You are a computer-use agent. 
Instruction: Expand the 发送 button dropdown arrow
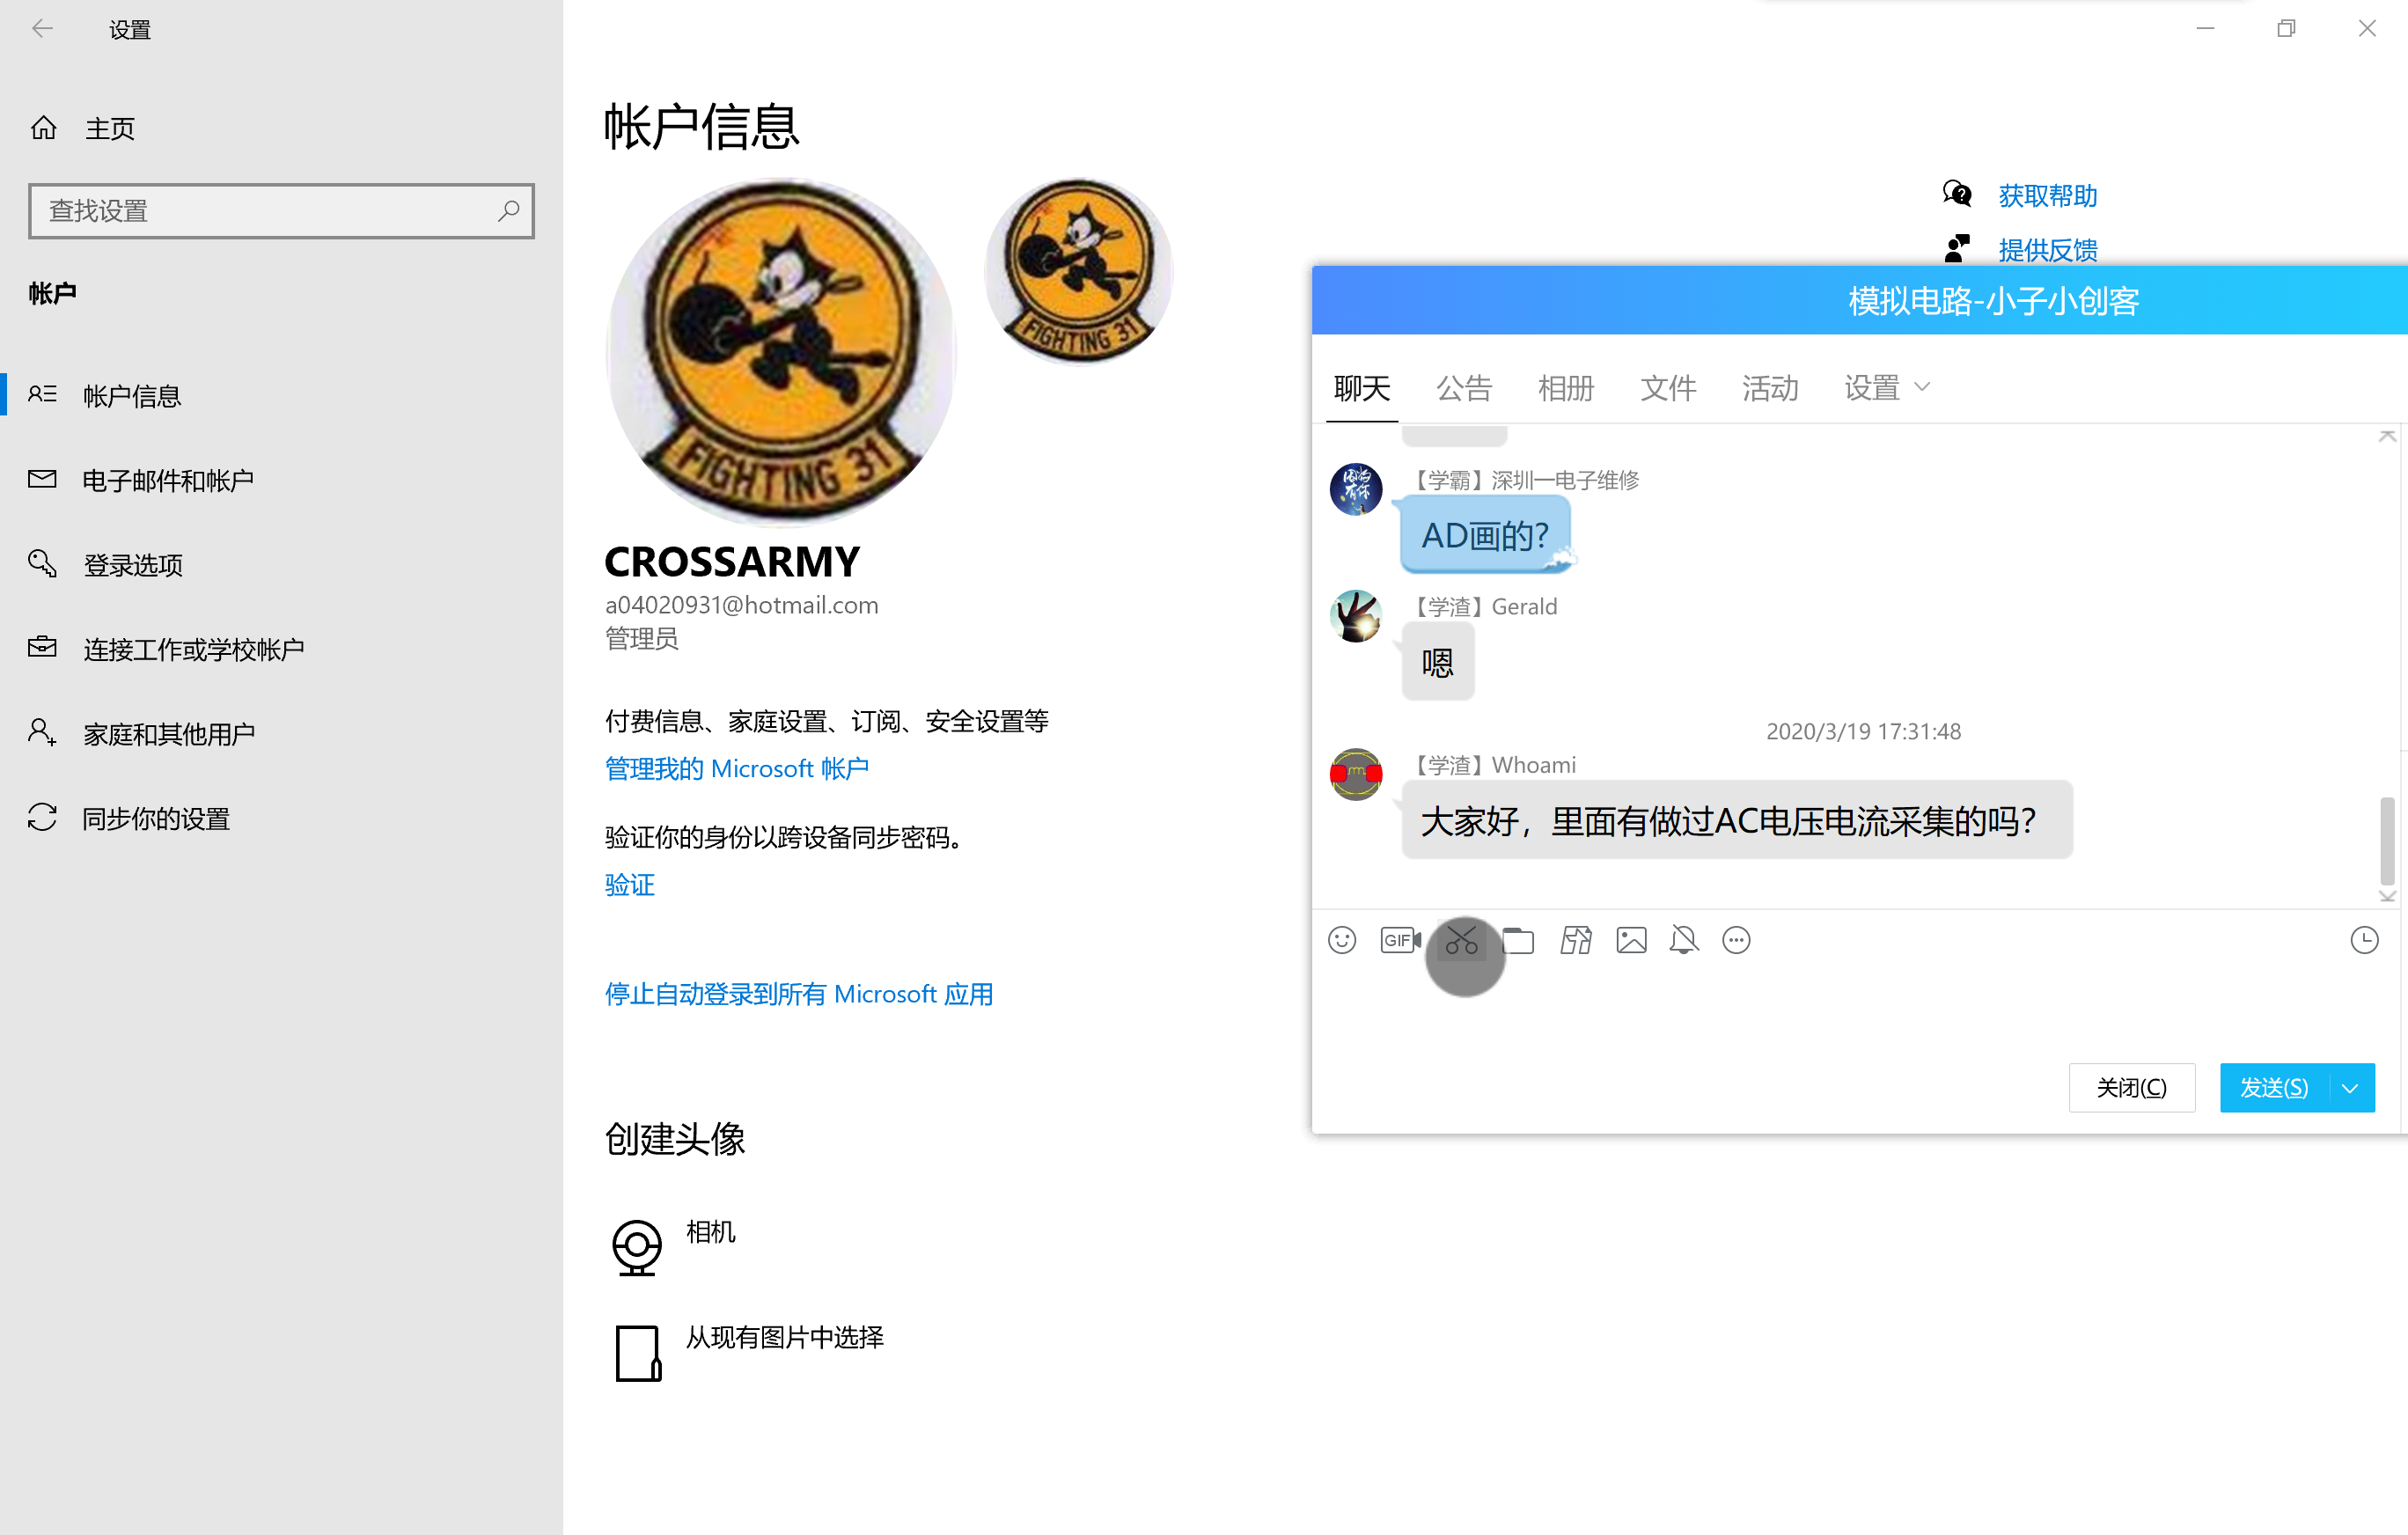click(2350, 1088)
